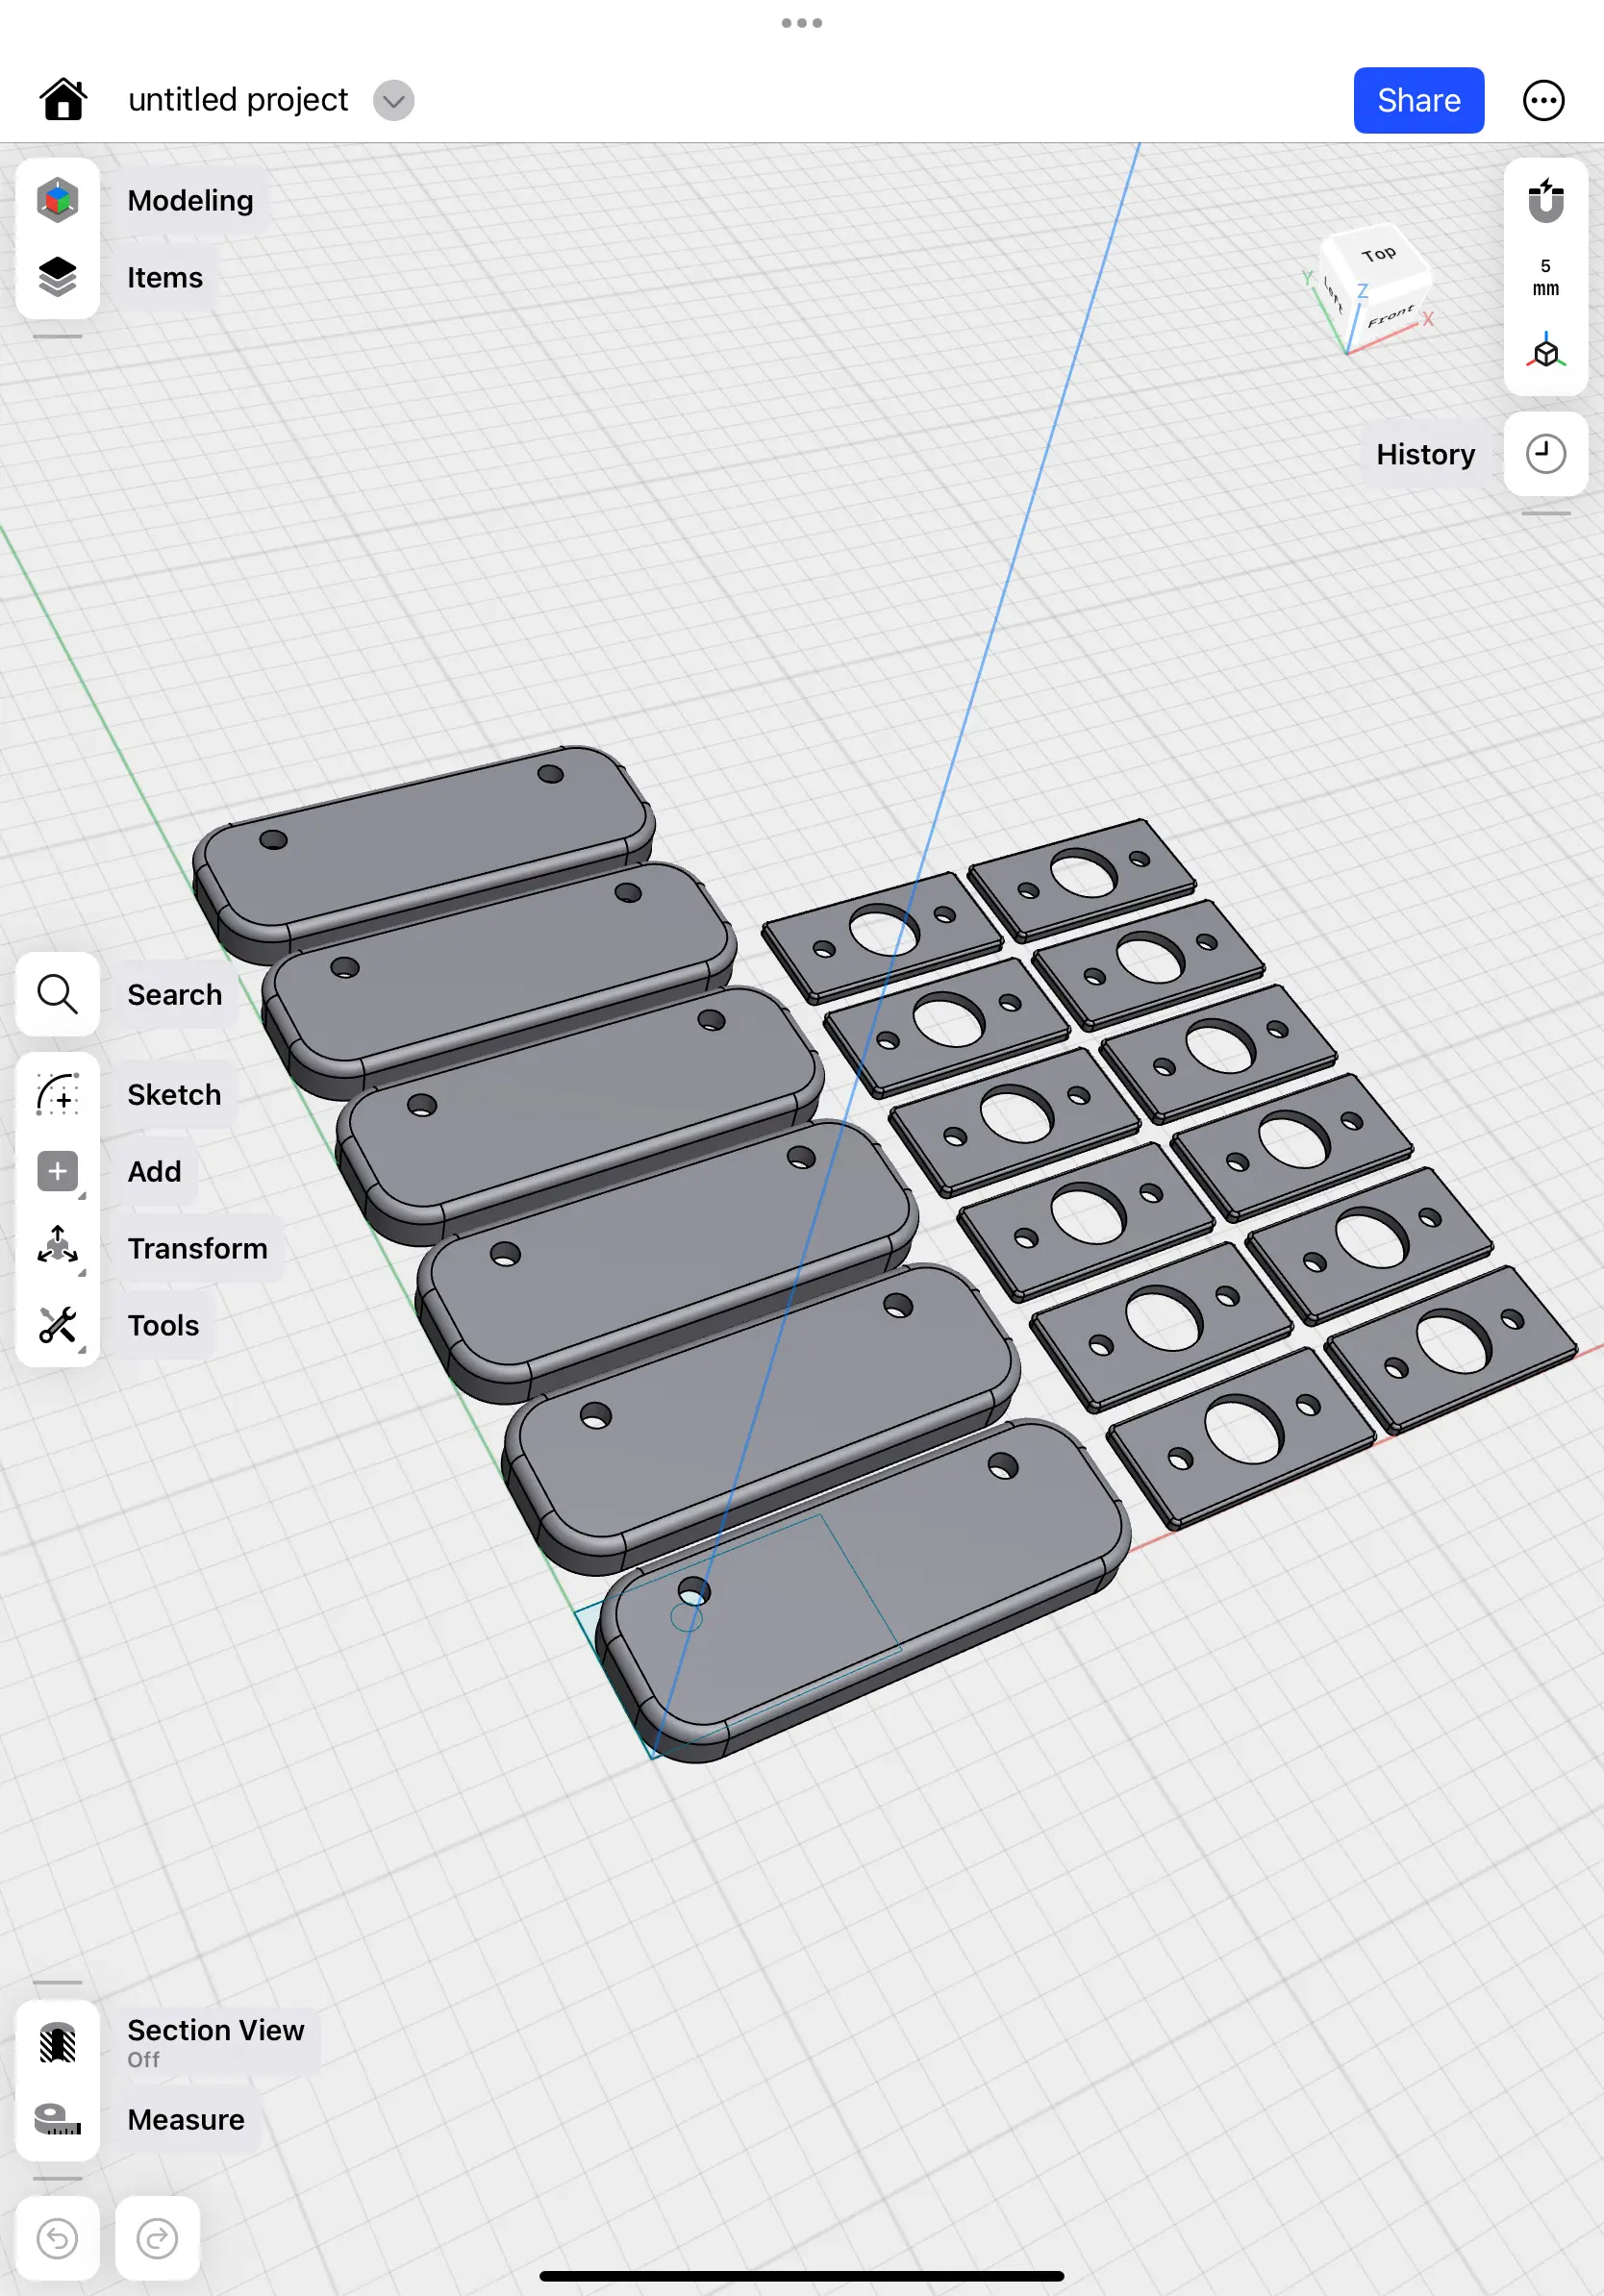Select the Search tool
Screen dimensions: 1604x2296
(x=57, y=994)
